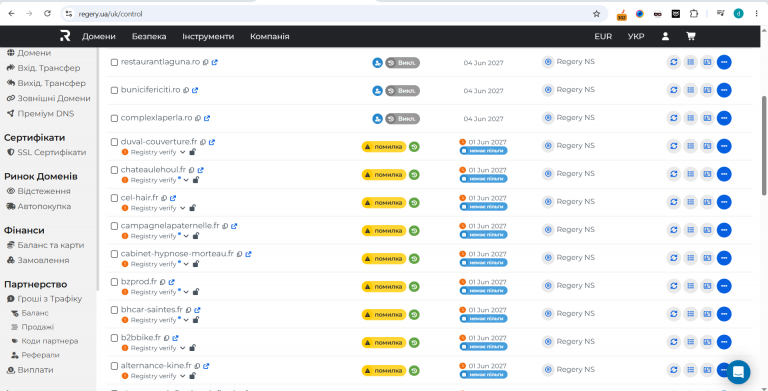The image size is (768, 391).
Task: Click the unlock padlock icon under cel-hair.fr
Action: click(192, 208)
